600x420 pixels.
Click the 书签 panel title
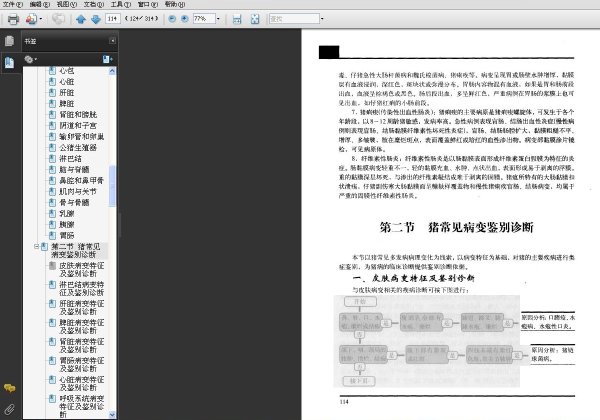[31, 41]
